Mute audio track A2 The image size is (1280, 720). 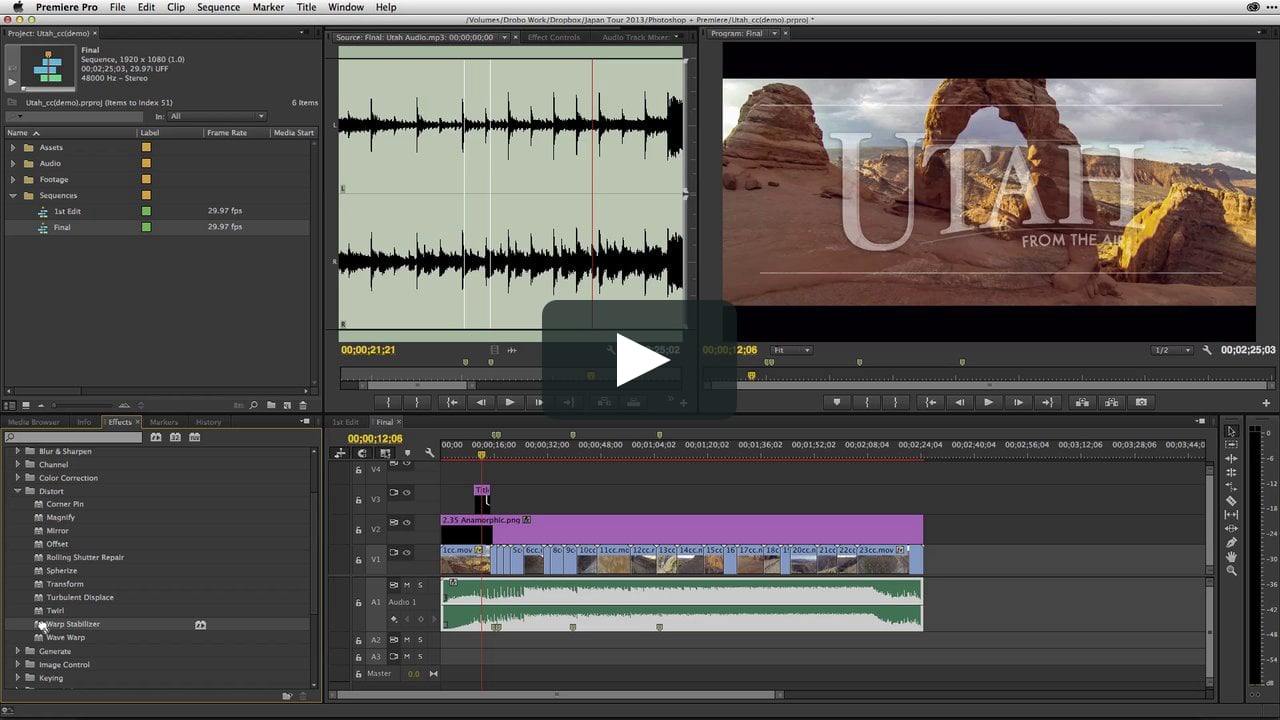tap(406, 640)
